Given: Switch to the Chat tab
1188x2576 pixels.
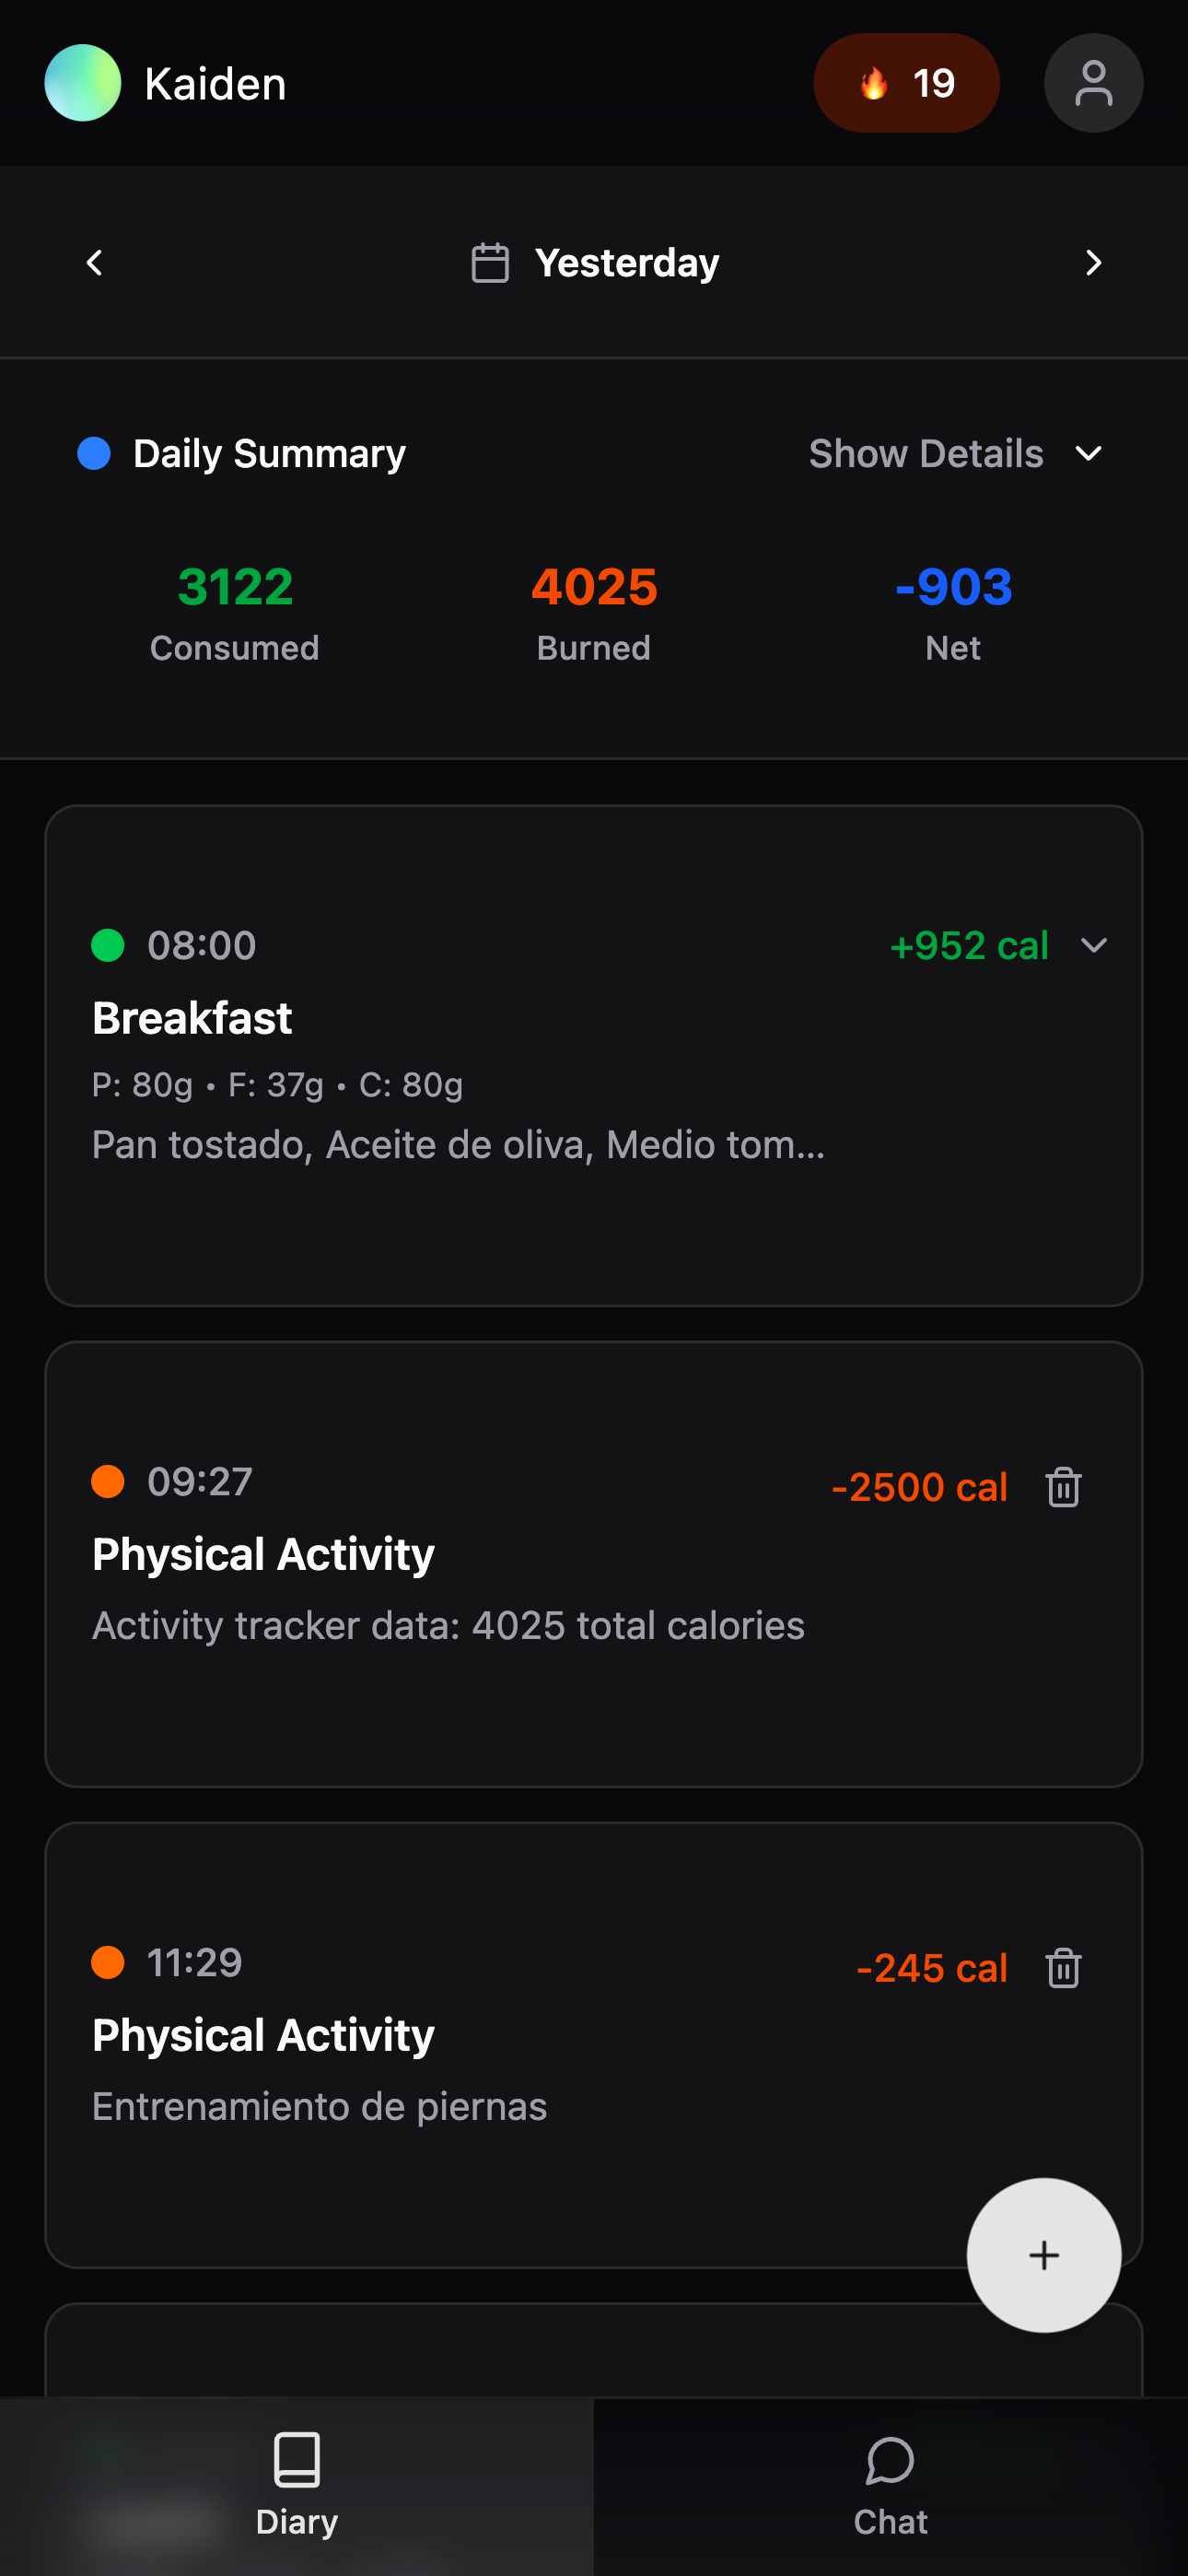Looking at the screenshot, I should [x=890, y=2486].
